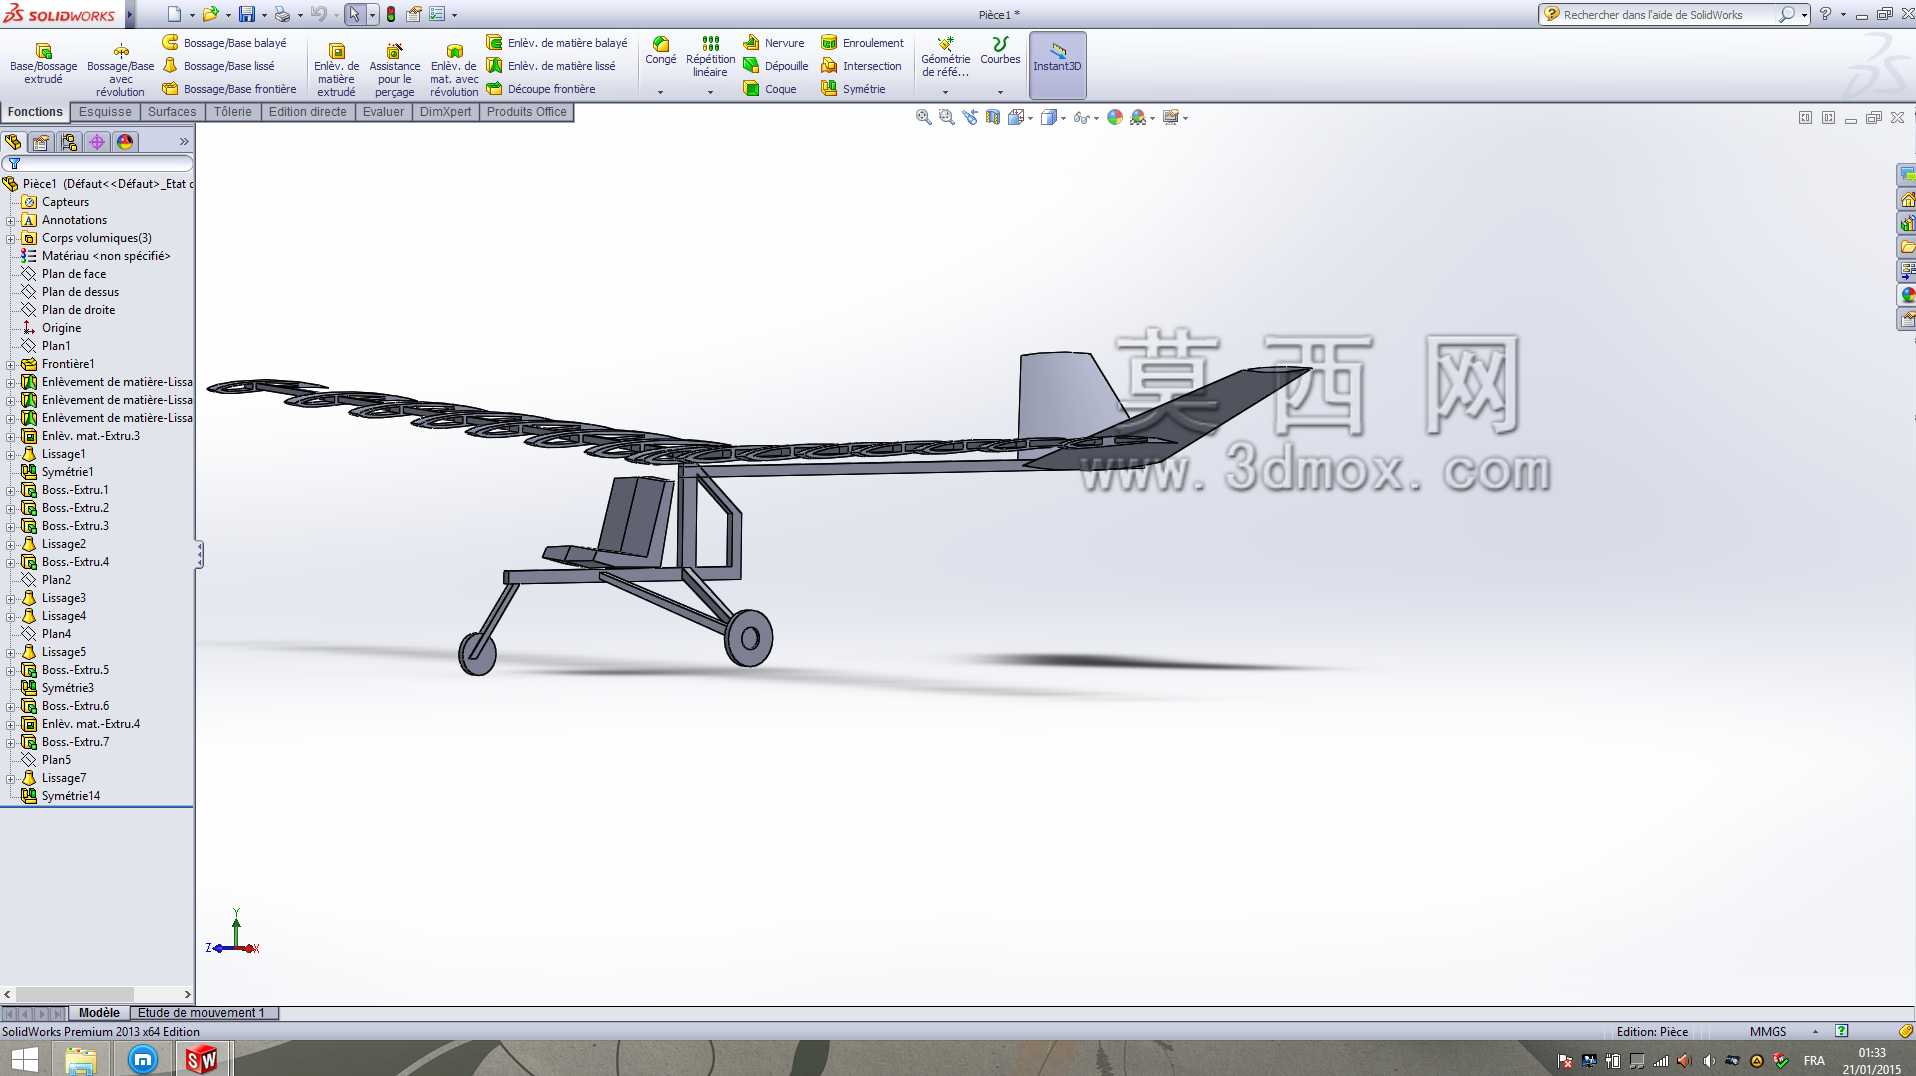Add a Nervure rib feature
This screenshot has width=1916, height=1076.
pos(774,43)
